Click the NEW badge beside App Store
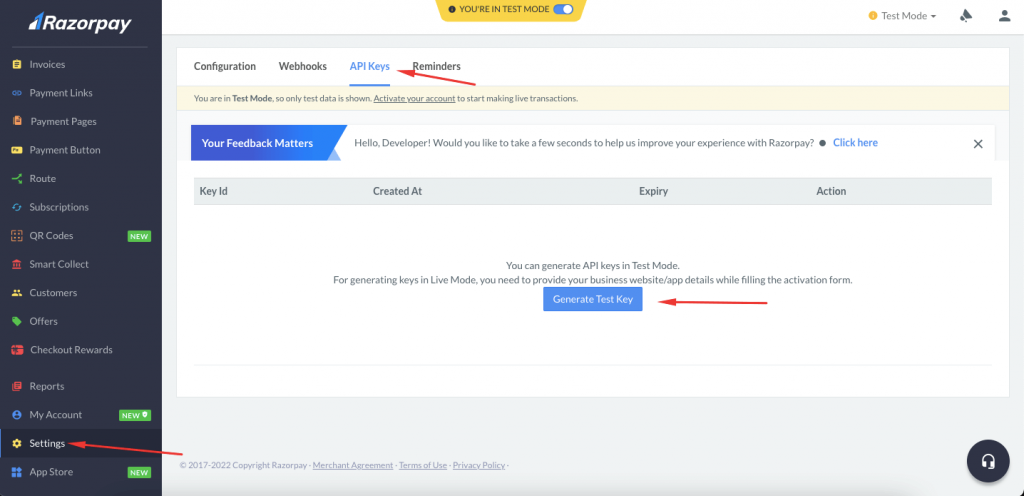Image resolution: width=1024 pixels, height=496 pixels. pyautogui.click(x=139, y=473)
